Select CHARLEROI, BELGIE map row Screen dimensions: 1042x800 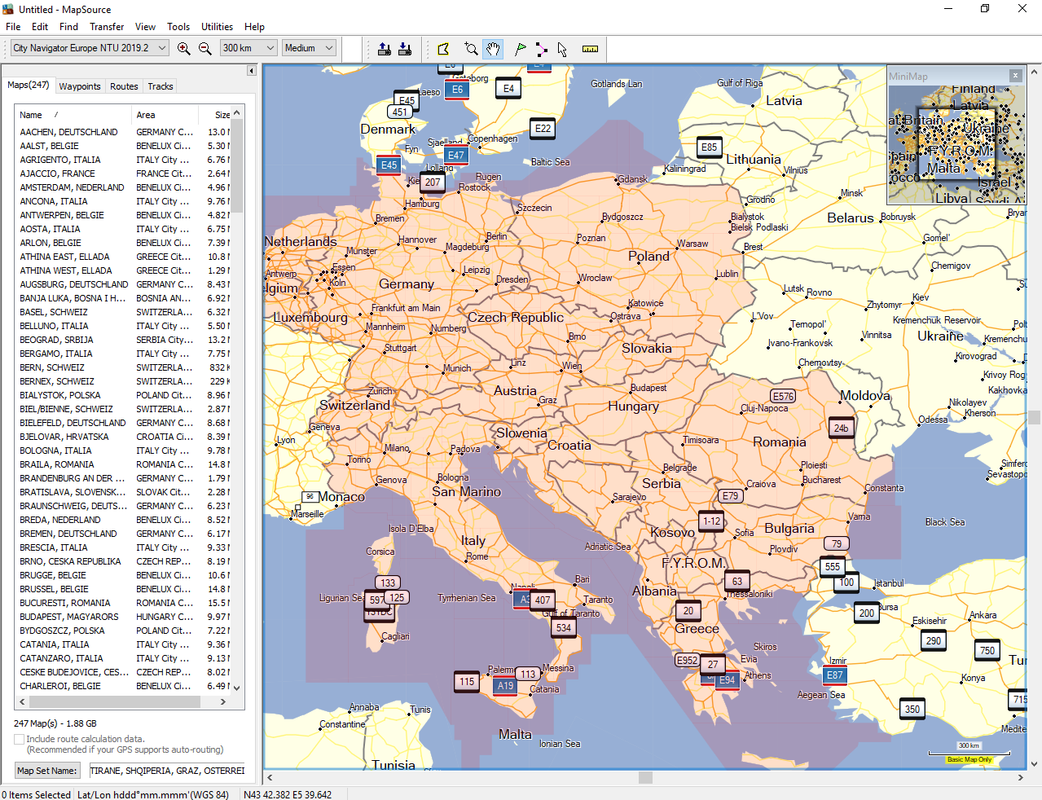click(x=123, y=686)
